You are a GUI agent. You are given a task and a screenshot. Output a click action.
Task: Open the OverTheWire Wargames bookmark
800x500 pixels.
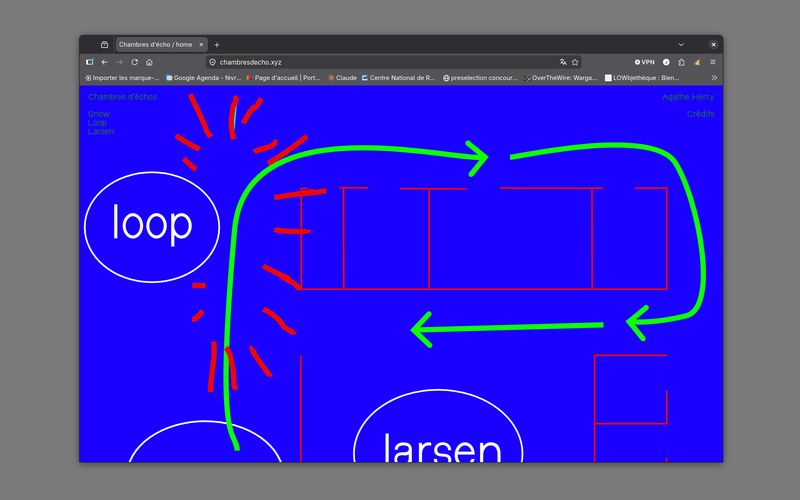click(560, 77)
